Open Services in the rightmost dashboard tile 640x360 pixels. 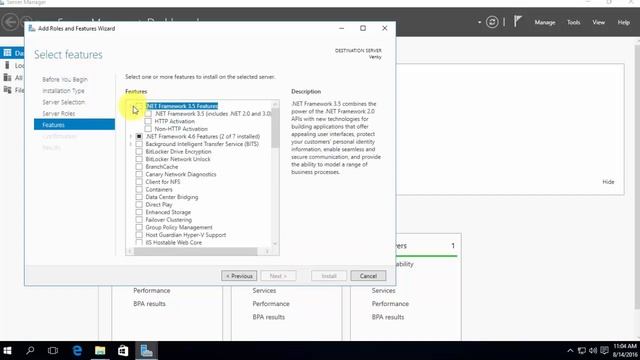click(x=383, y=291)
